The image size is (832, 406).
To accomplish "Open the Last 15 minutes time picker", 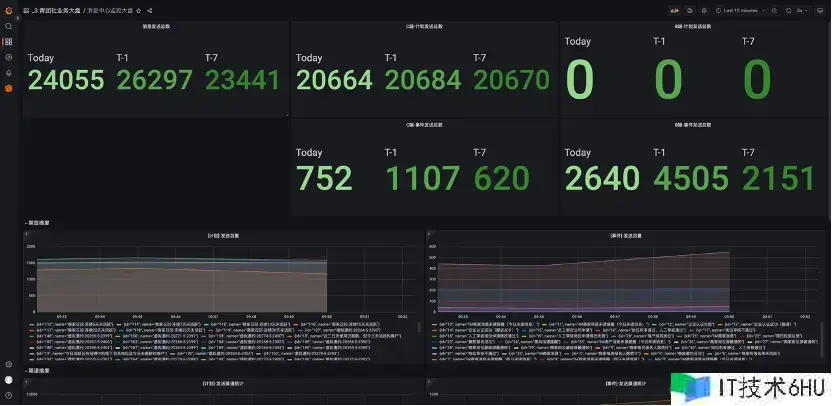I will pyautogui.click(x=741, y=10).
